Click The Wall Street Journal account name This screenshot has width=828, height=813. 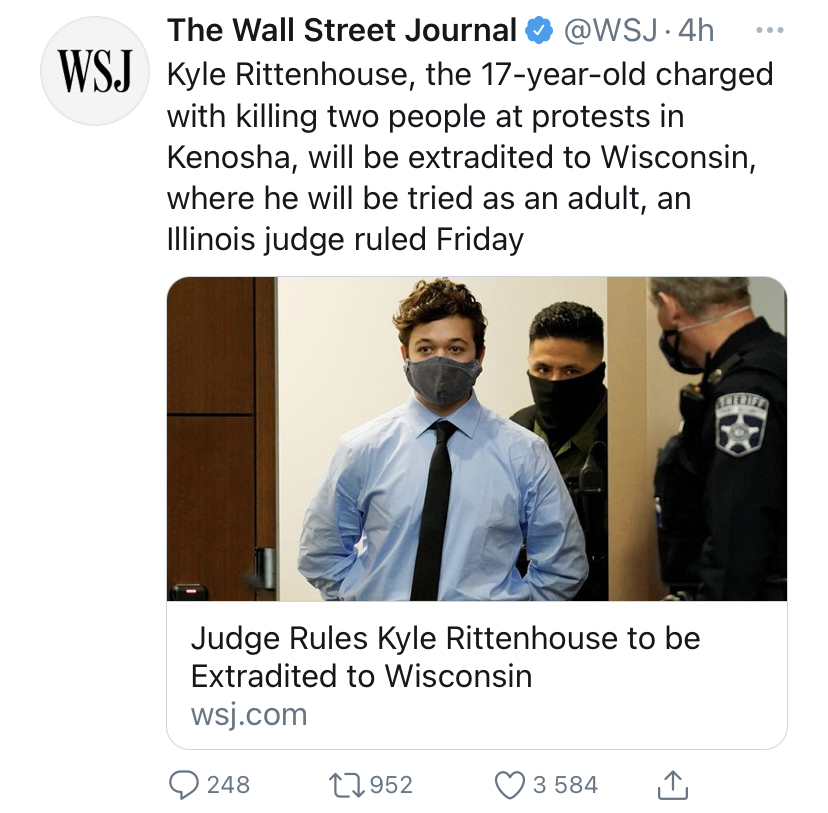click(342, 30)
